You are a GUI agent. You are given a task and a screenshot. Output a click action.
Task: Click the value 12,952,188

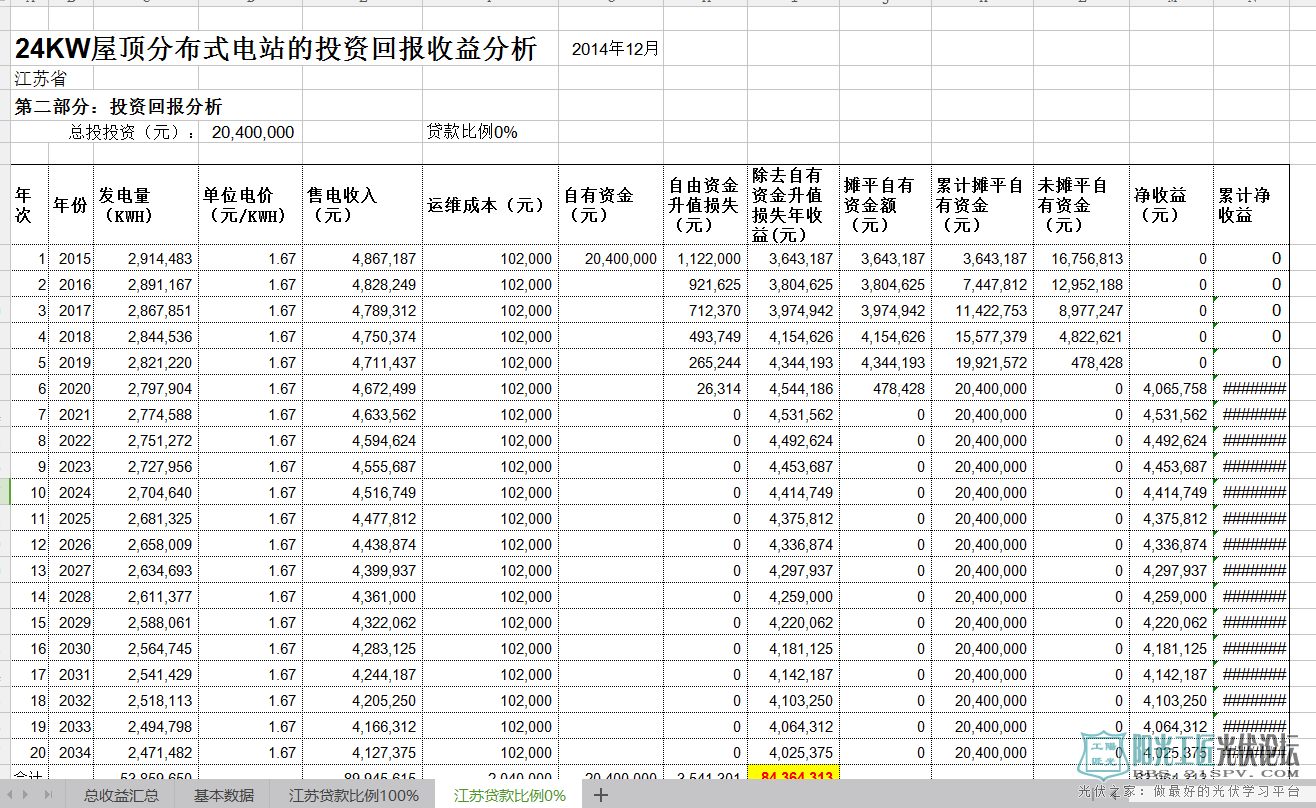click(x=1081, y=284)
